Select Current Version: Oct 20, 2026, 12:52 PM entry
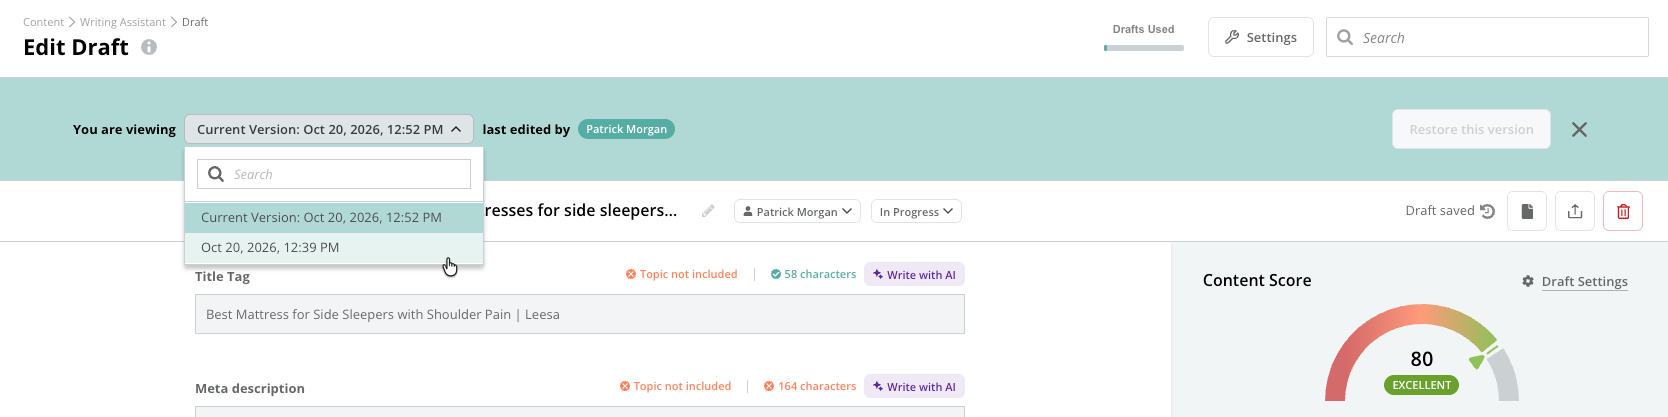1668x417 pixels. (x=334, y=217)
